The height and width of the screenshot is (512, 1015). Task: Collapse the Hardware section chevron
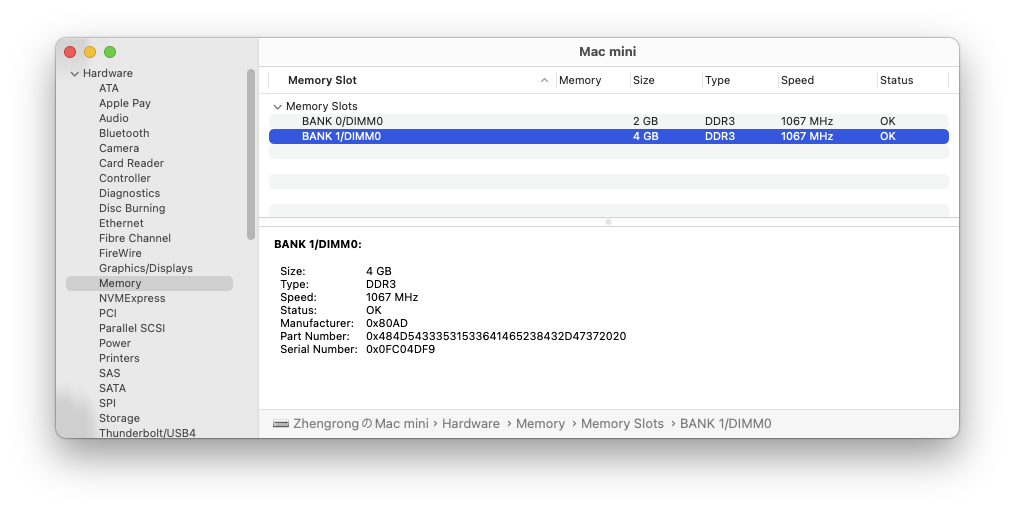(x=74, y=74)
